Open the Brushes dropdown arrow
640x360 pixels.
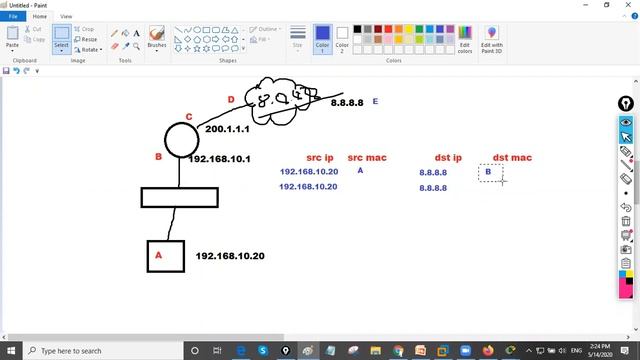tap(157, 51)
